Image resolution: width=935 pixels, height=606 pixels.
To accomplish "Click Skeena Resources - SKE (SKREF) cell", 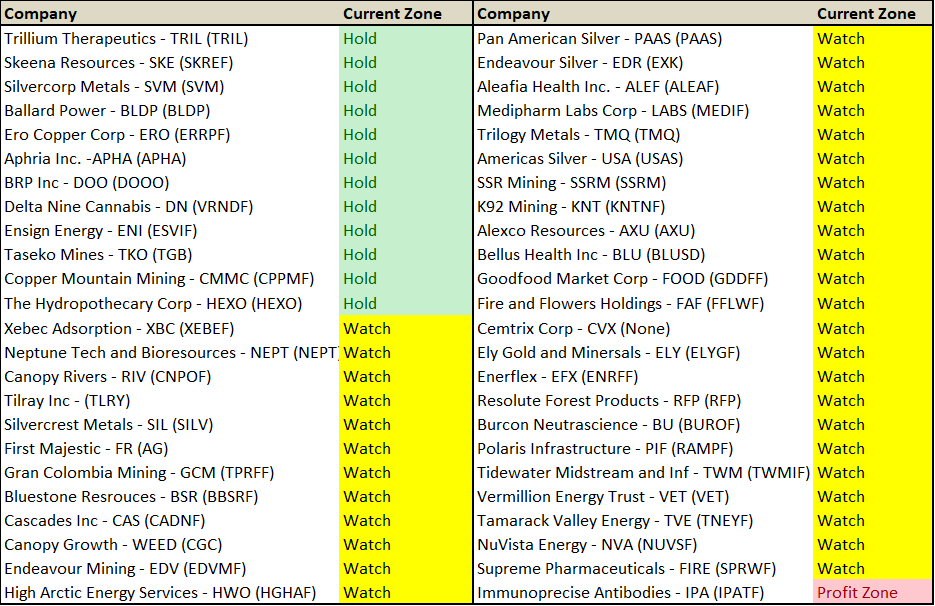I will [x=170, y=63].
